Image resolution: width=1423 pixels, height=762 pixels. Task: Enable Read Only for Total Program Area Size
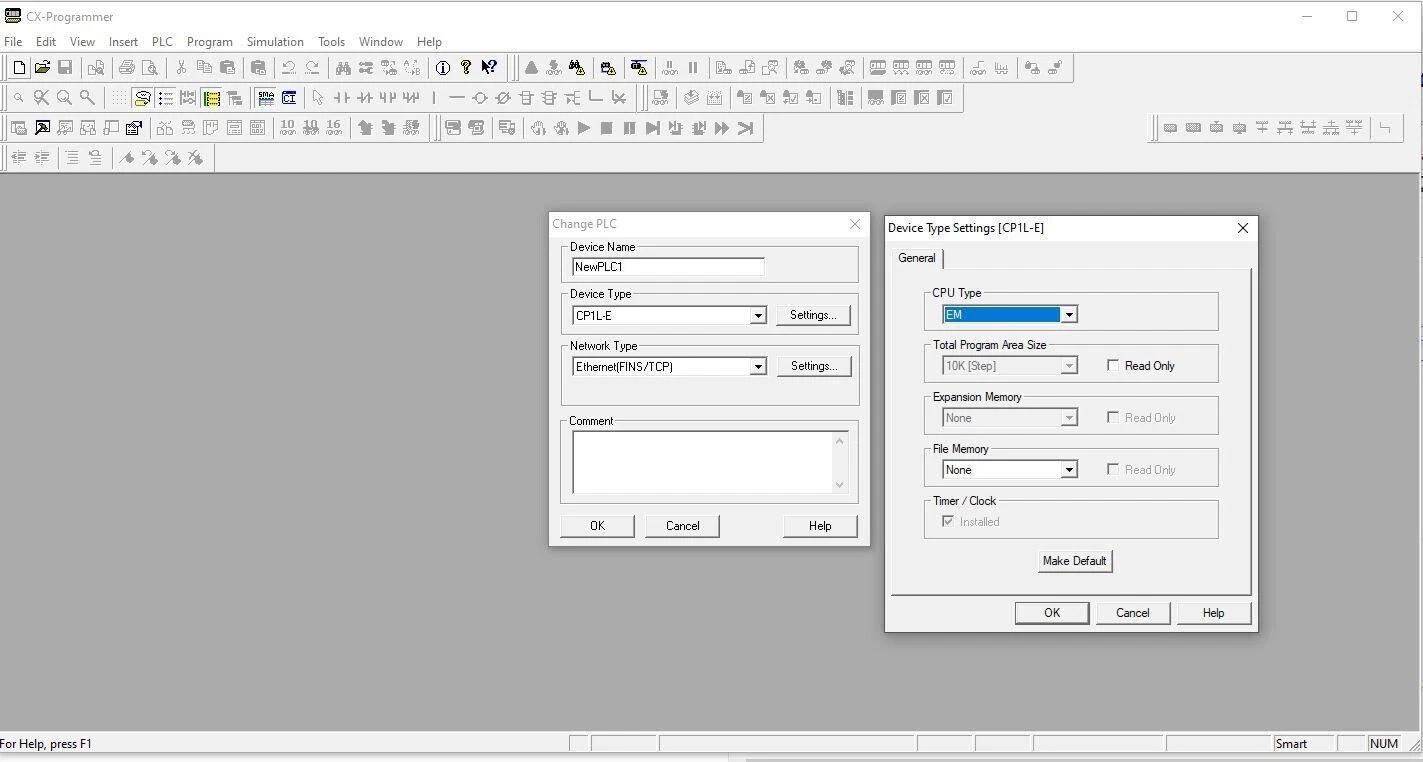(1113, 366)
